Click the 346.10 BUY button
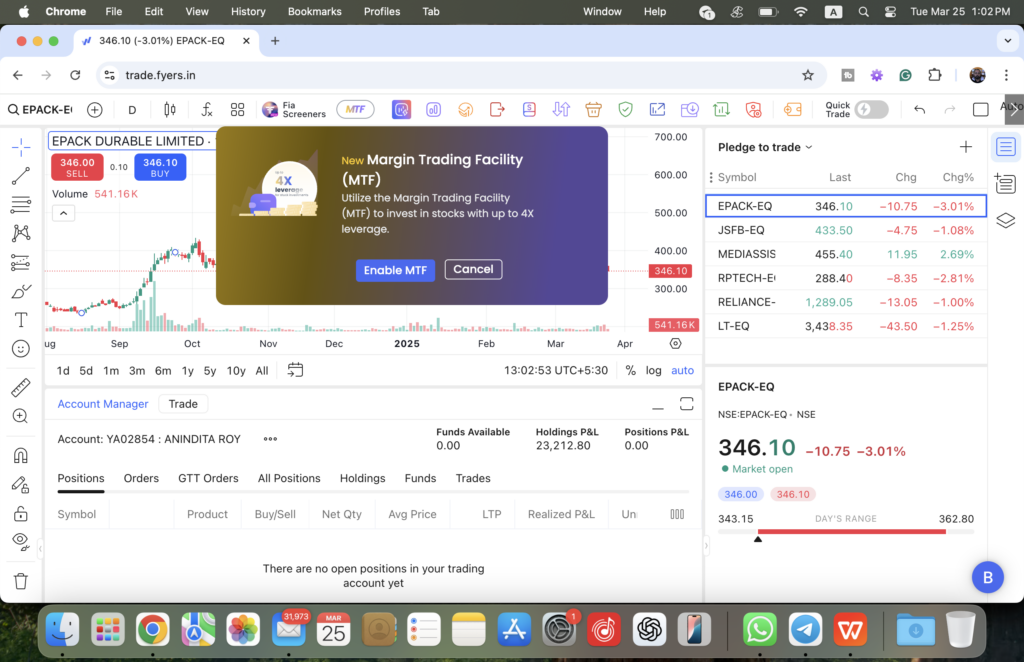 pyautogui.click(x=160, y=167)
